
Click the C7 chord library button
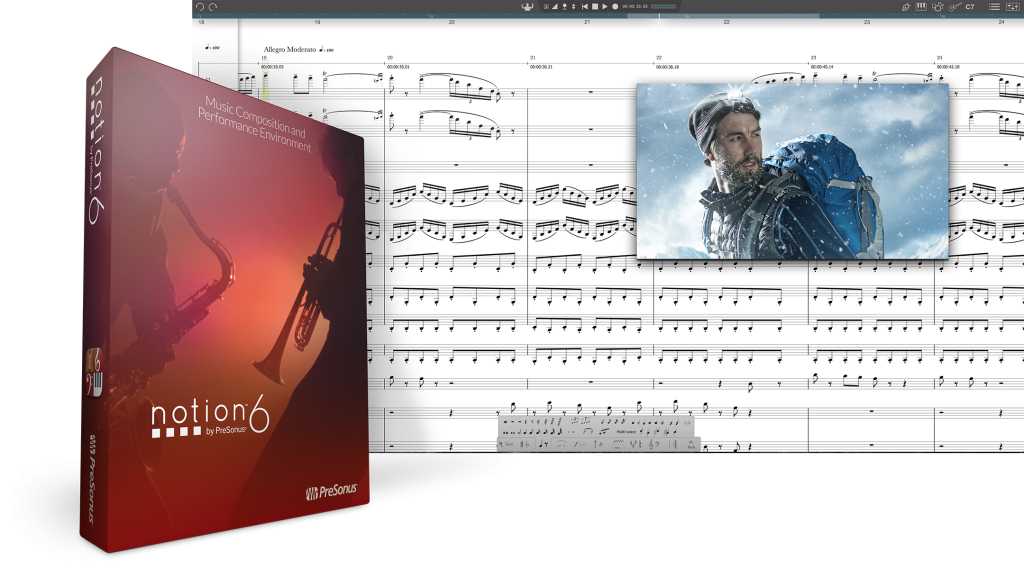tap(970, 7)
